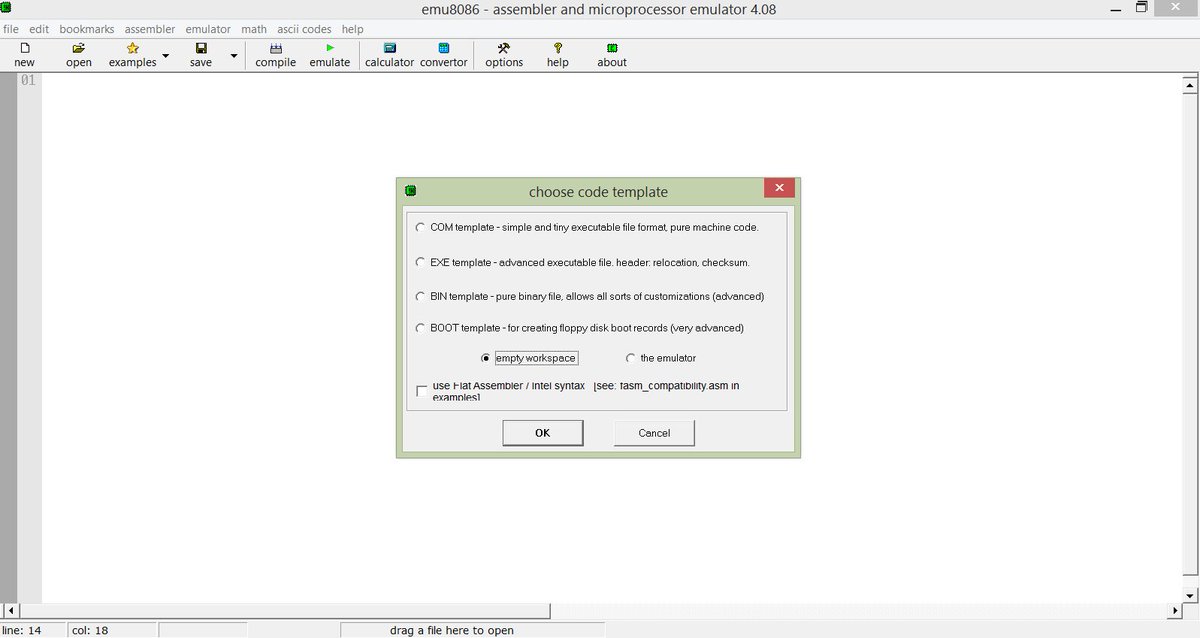1200x638 pixels.
Task: Select the BIN template radio button
Action: click(x=420, y=296)
